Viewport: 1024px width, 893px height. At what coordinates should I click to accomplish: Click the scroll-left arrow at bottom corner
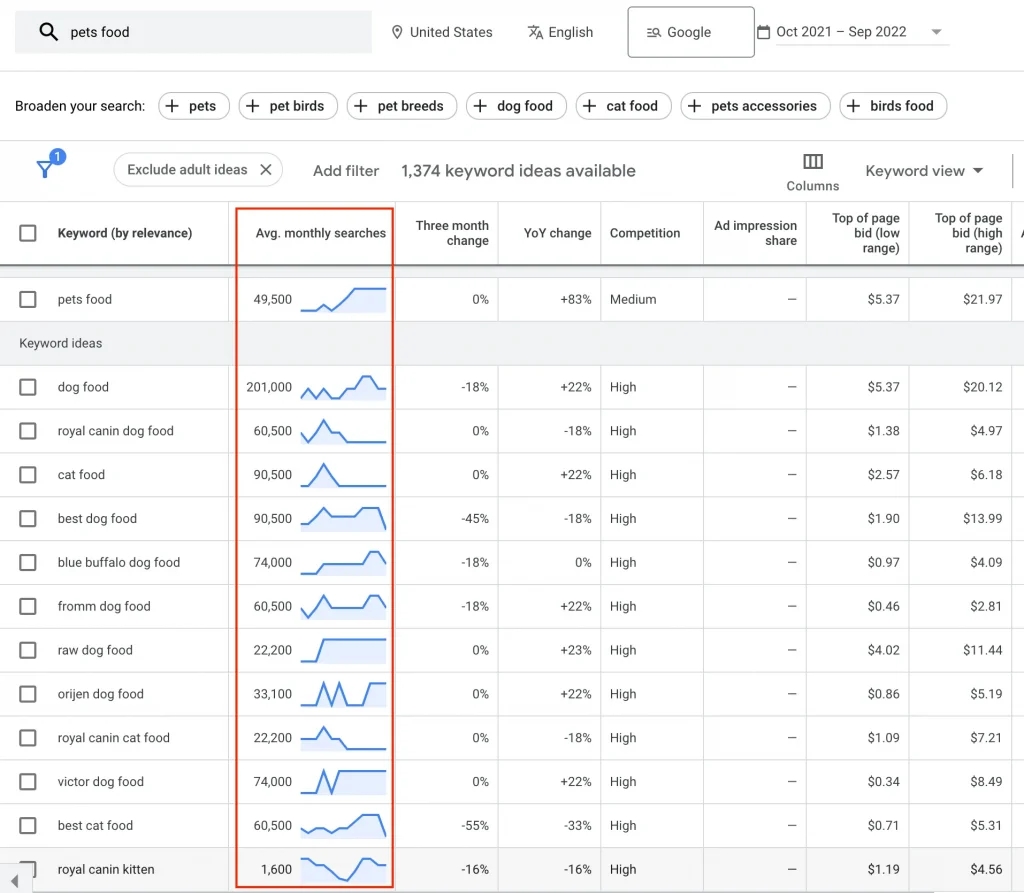click(x=14, y=881)
